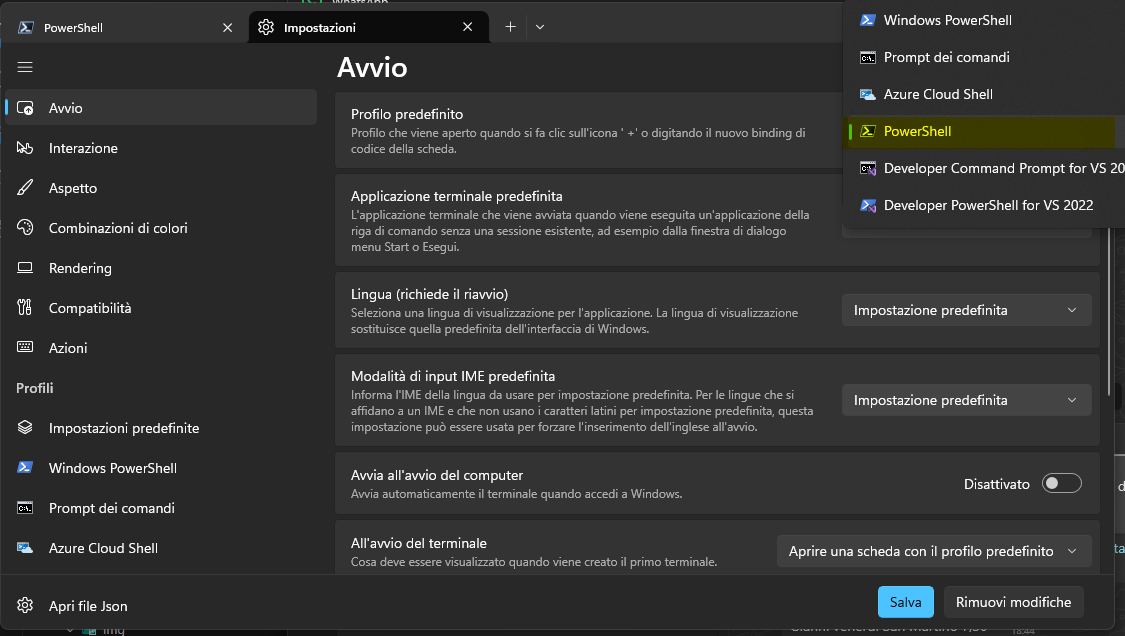Viewport: 1125px width, 636px height.
Task: Open the Compatibilità sidebar icon
Action: coord(26,308)
